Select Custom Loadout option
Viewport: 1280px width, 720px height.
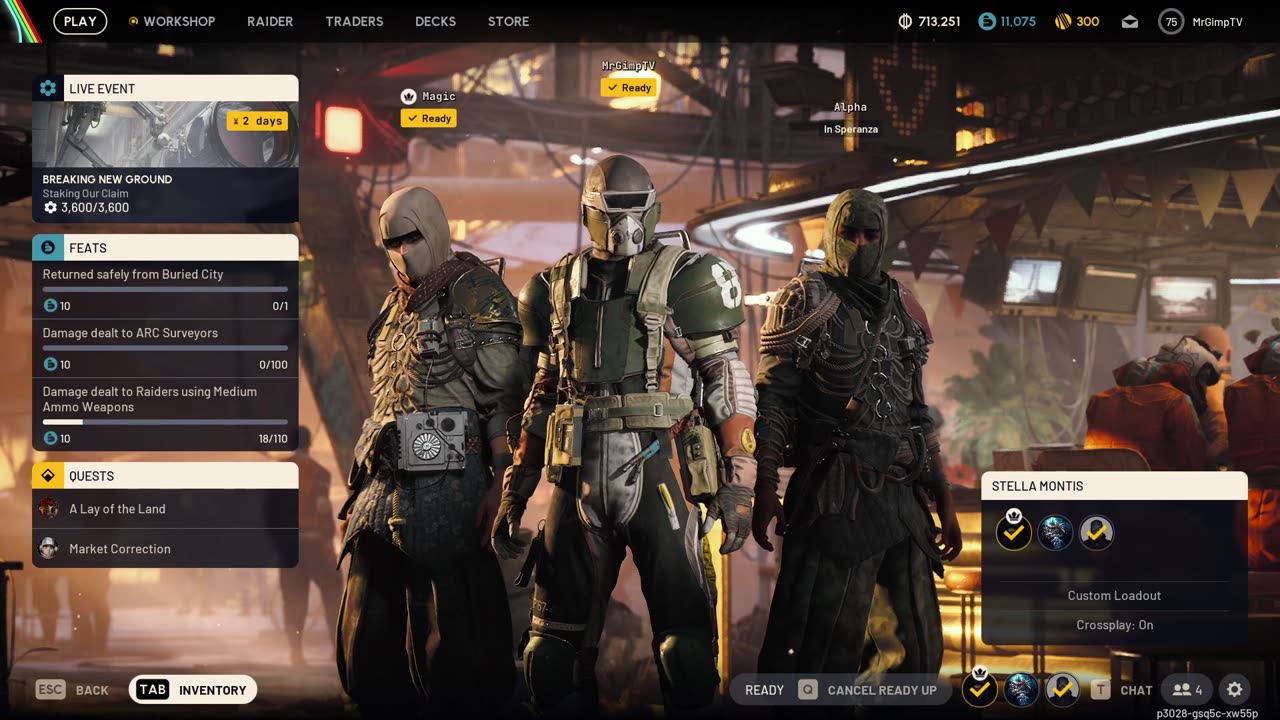[x=1114, y=596]
